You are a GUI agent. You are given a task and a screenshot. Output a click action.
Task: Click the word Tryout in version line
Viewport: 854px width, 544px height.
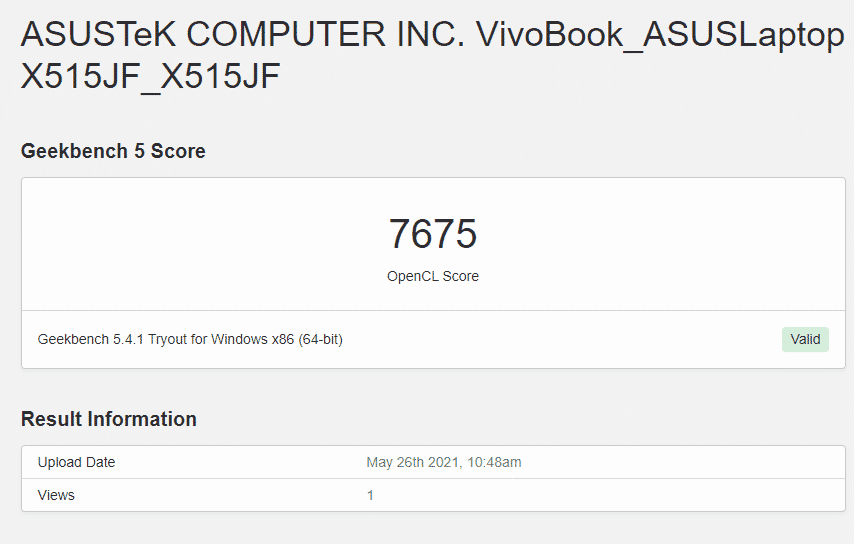165,339
